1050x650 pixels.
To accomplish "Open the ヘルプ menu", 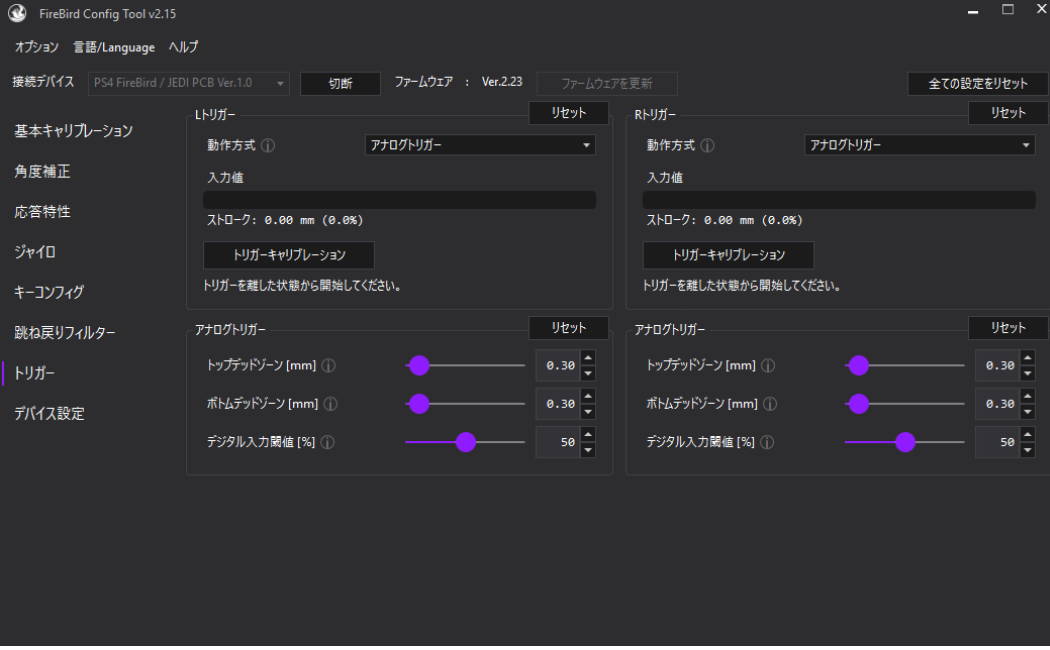I will click(x=183, y=47).
